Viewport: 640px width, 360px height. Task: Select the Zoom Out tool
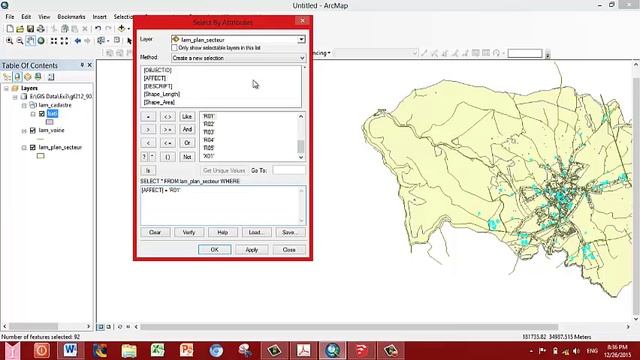coord(20,41)
